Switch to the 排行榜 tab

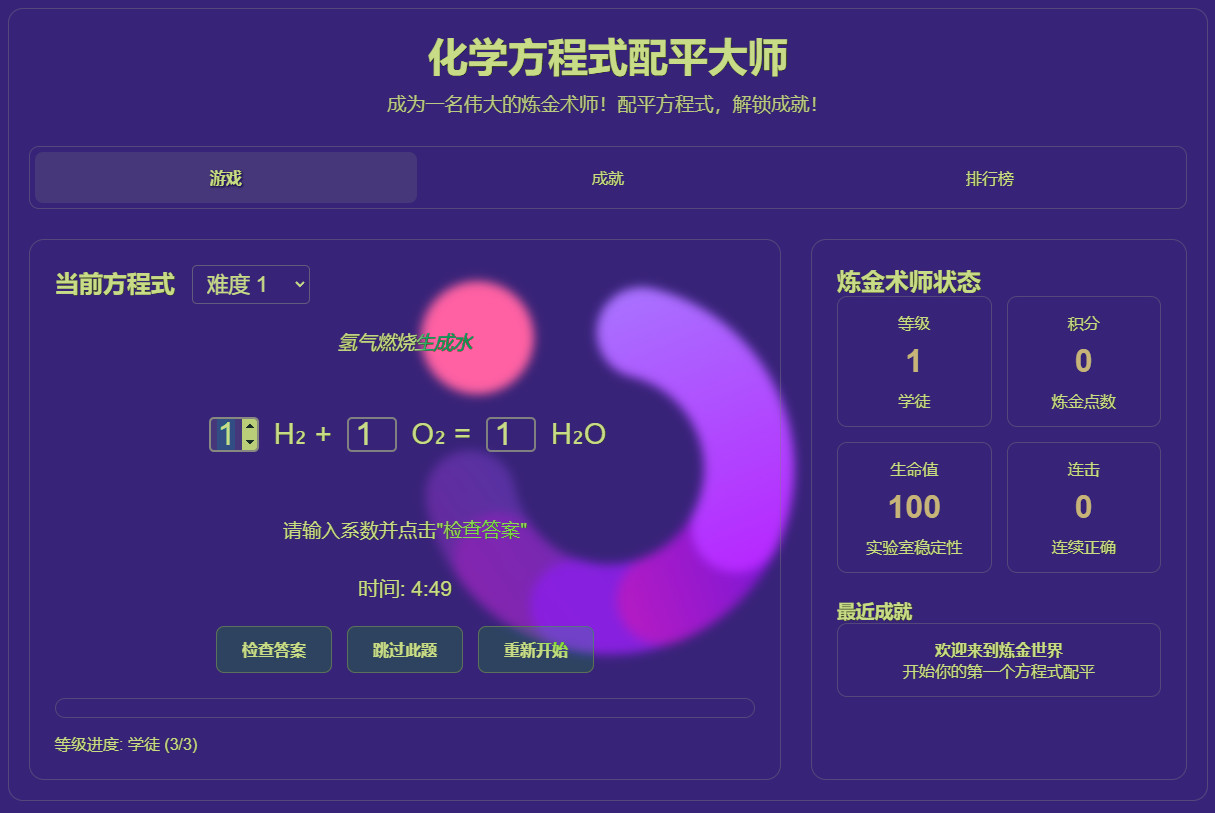992,177
